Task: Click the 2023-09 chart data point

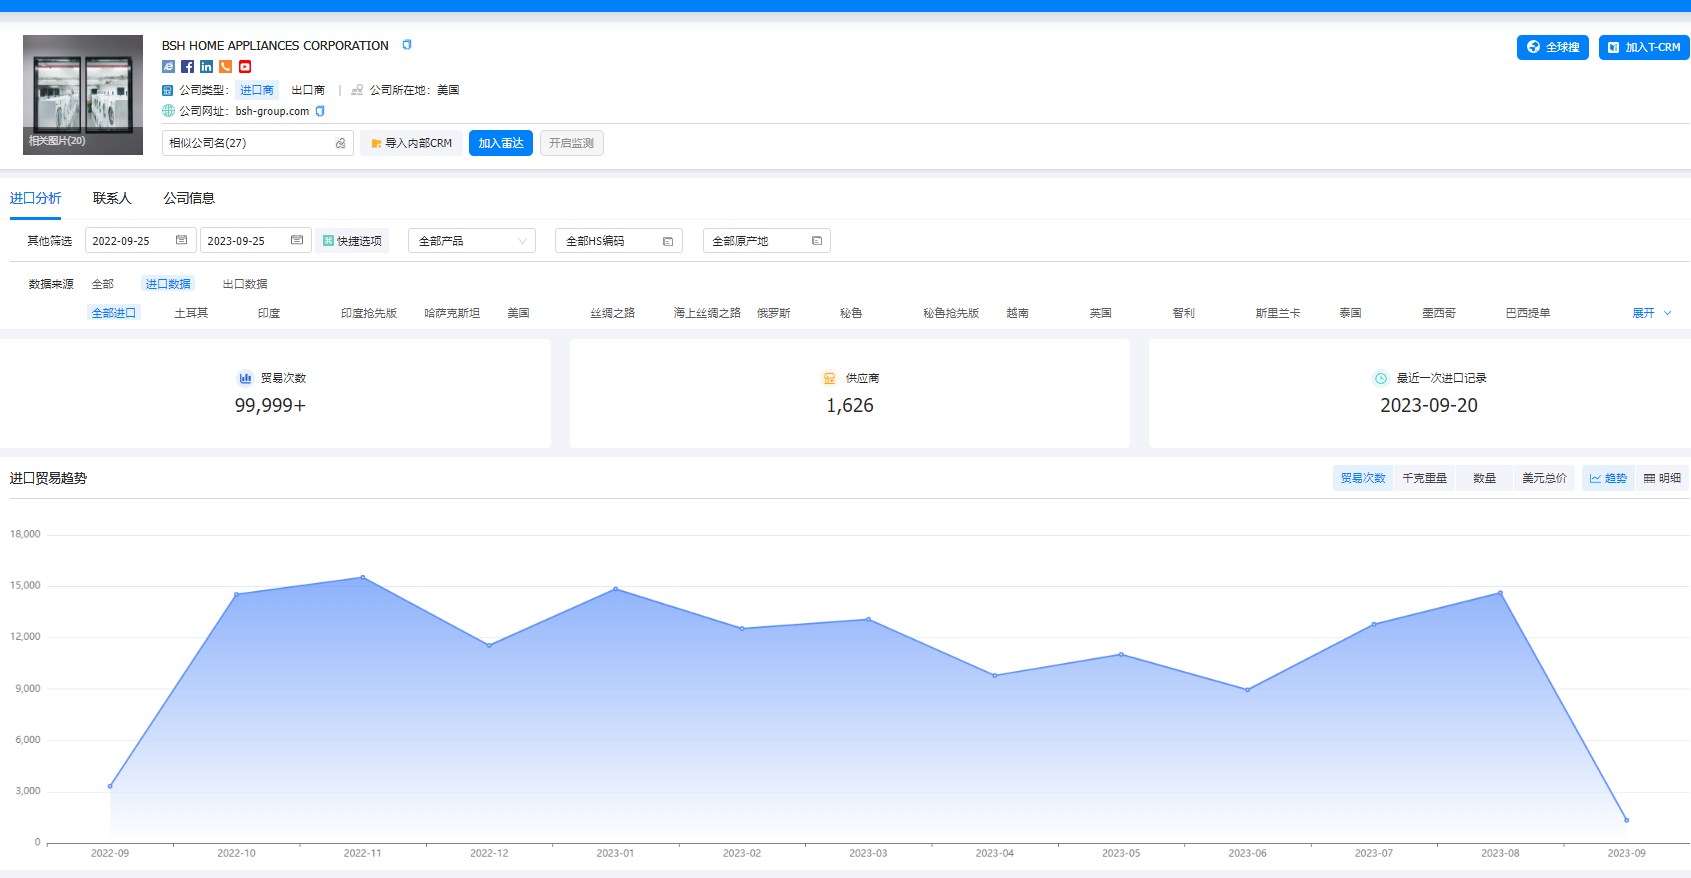Action: (1627, 820)
